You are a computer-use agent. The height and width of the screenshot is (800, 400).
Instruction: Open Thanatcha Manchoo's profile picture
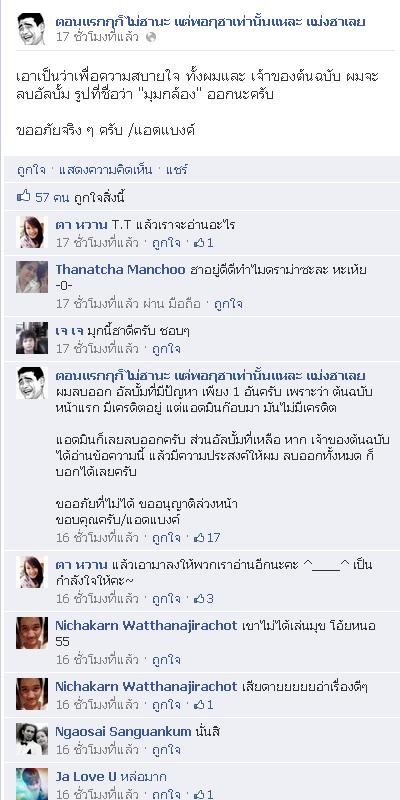coord(32,277)
